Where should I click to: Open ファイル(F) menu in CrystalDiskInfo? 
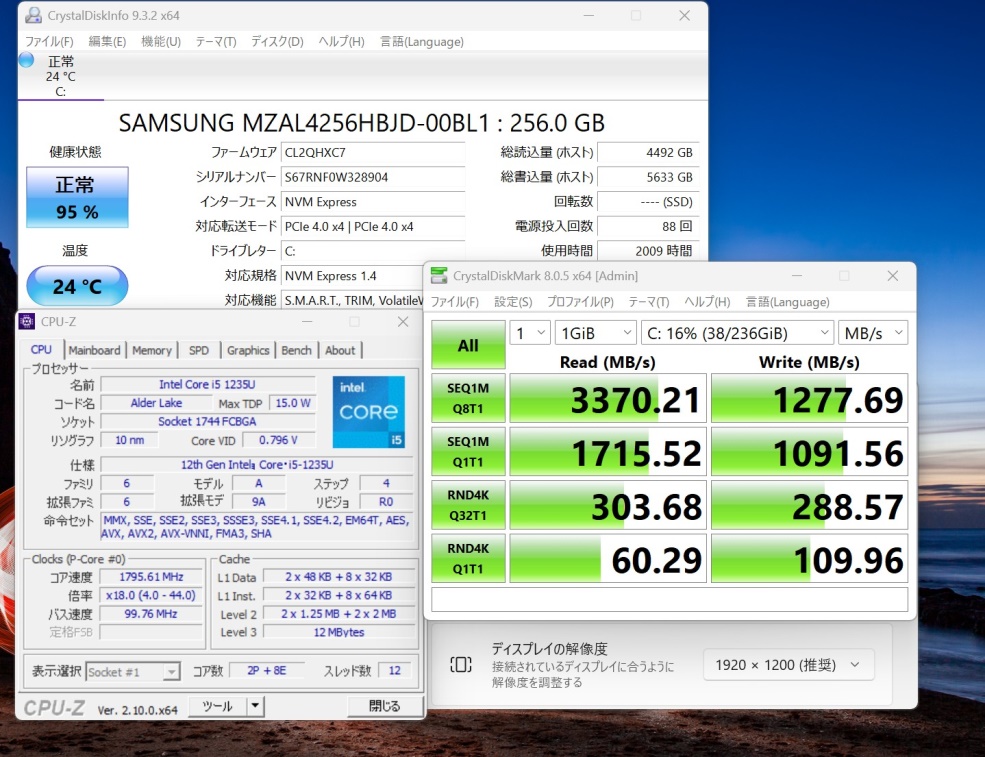[49, 41]
